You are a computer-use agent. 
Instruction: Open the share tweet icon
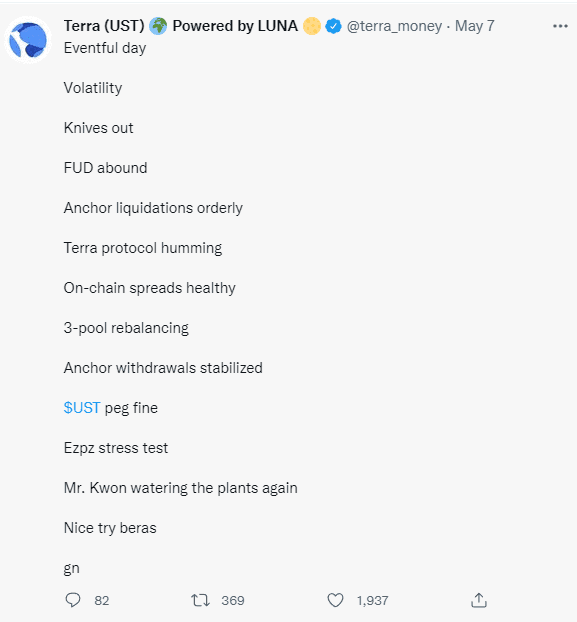(x=479, y=600)
